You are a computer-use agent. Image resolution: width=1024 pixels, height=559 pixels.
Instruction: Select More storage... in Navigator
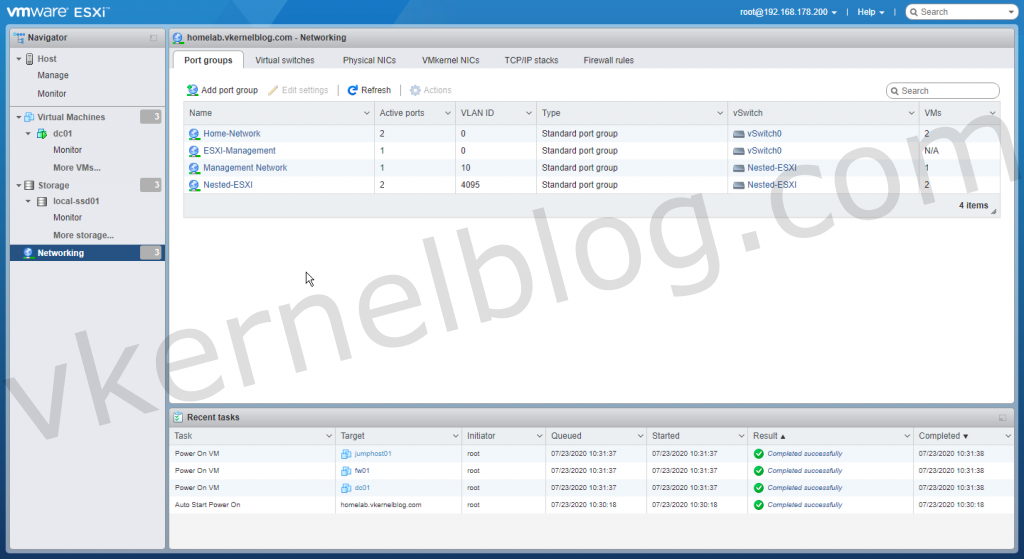[x=83, y=235]
